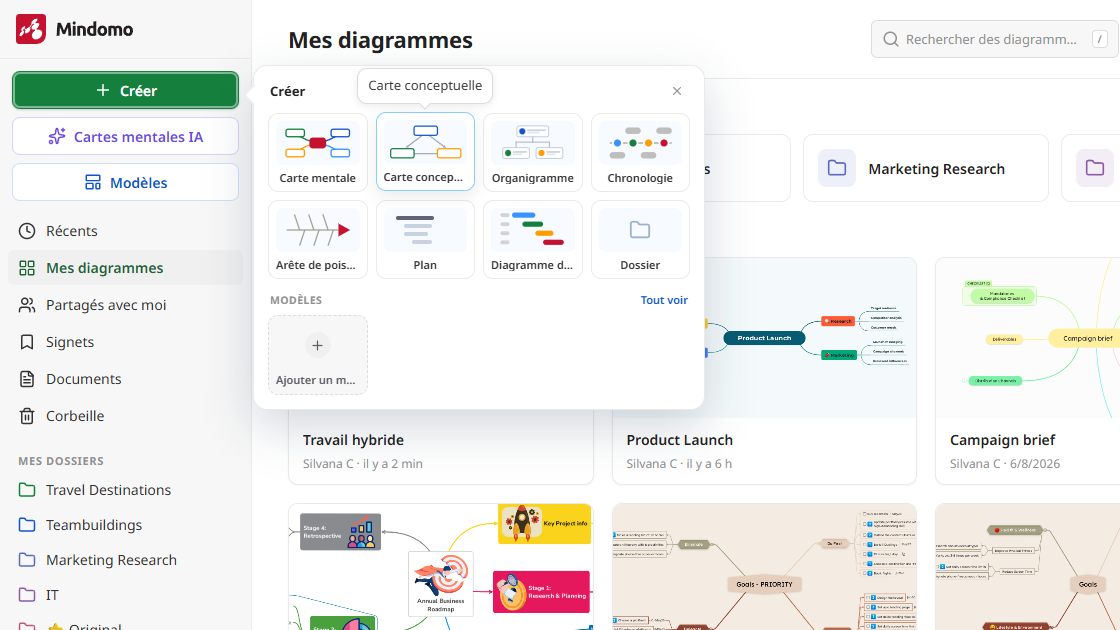1120x630 pixels.
Task: Create an Arête de poisson diagram
Action: [318, 239]
